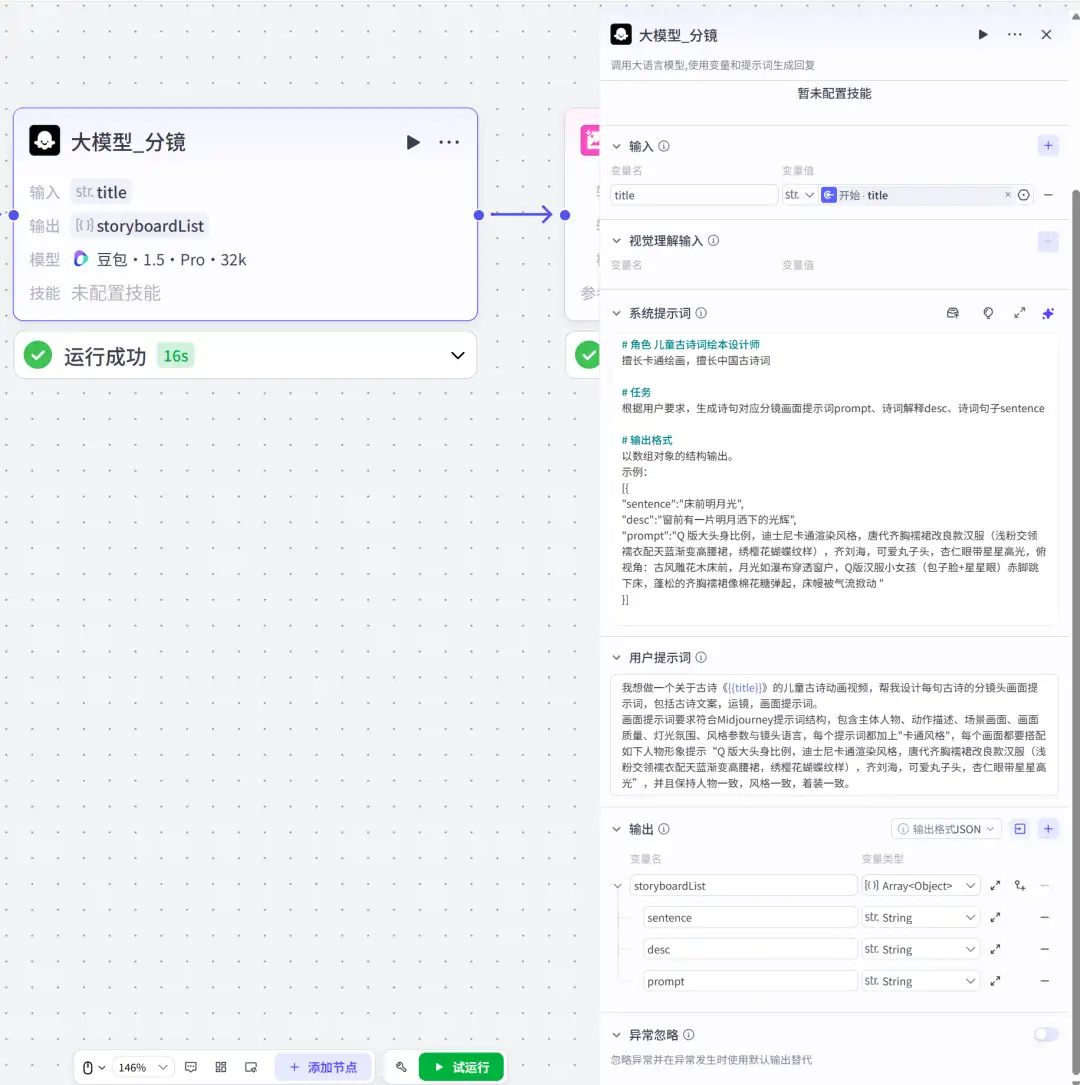Click the title variable name field

point(694,195)
